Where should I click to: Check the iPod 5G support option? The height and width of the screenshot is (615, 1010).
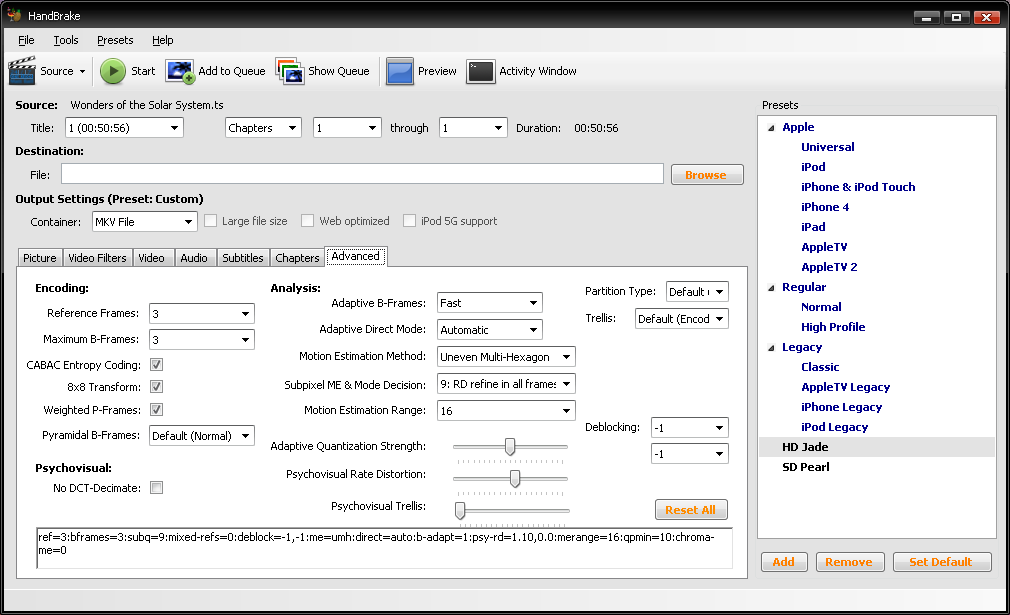[x=409, y=221]
